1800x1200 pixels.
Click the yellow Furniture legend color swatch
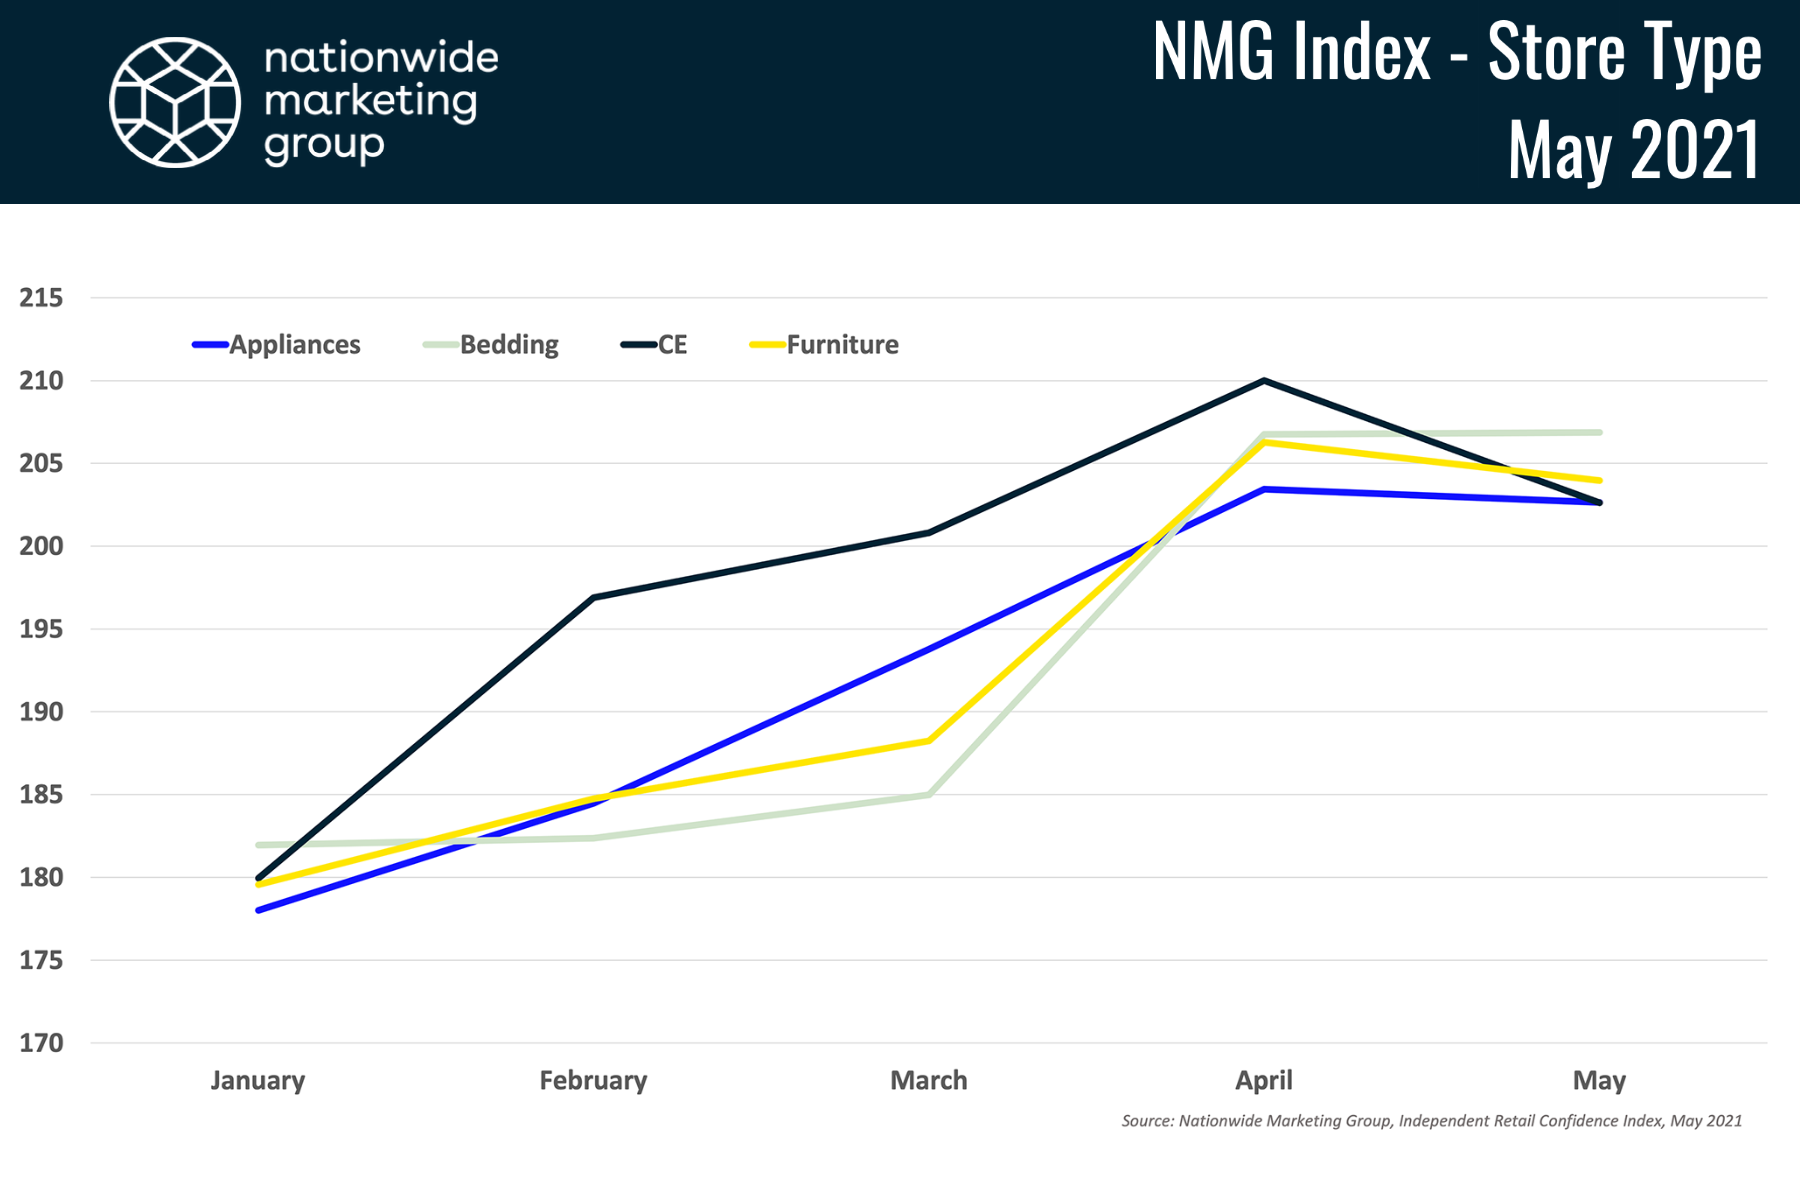click(x=768, y=345)
